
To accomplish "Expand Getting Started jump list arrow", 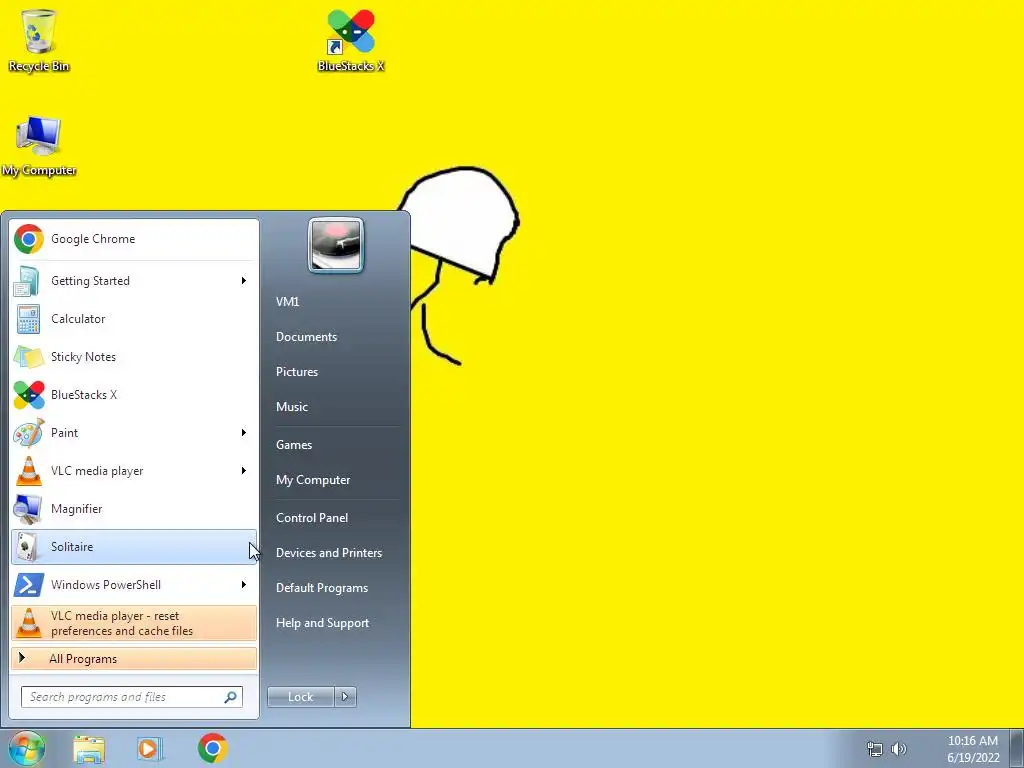I will (x=244, y=281).
